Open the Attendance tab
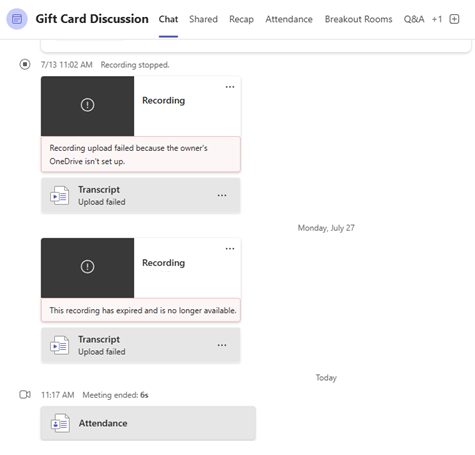The image size is (475, 455). [289, 19]
